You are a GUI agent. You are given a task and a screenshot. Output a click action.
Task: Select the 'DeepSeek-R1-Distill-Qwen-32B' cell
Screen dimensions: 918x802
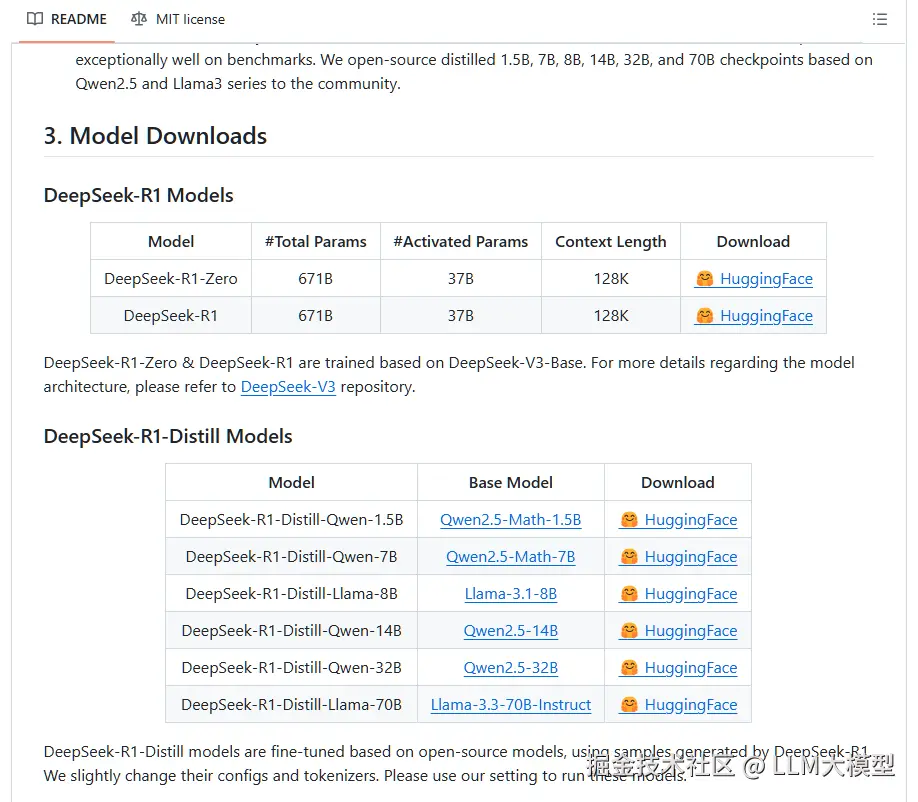pos(292,667)
